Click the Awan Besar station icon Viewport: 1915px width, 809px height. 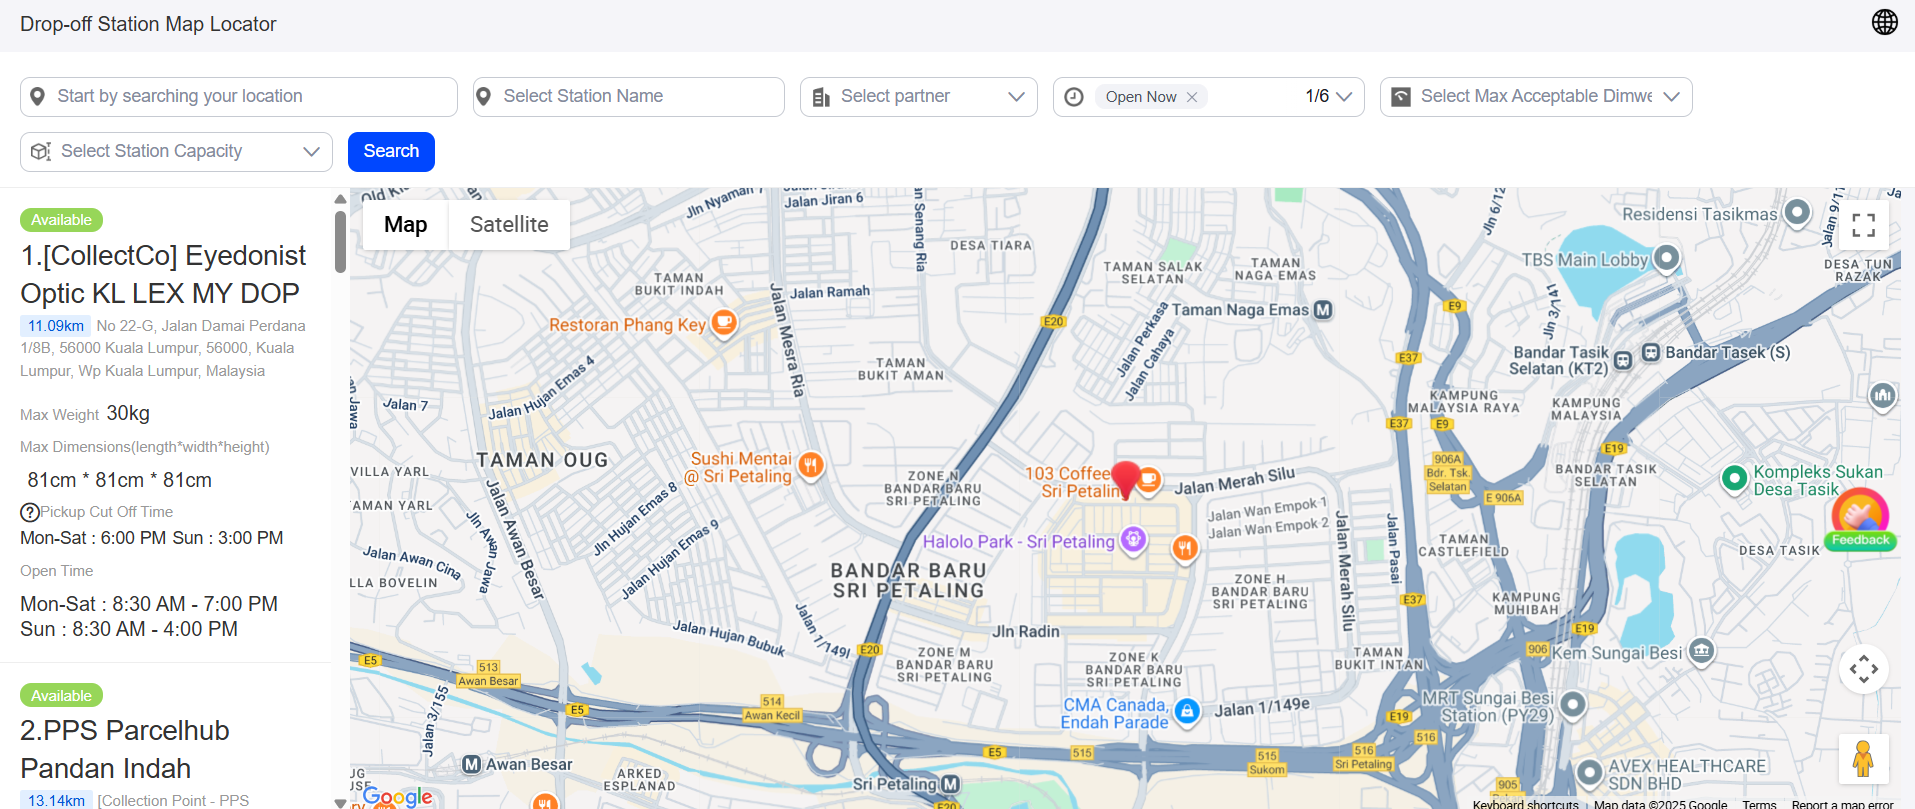[x=472, y=764]
